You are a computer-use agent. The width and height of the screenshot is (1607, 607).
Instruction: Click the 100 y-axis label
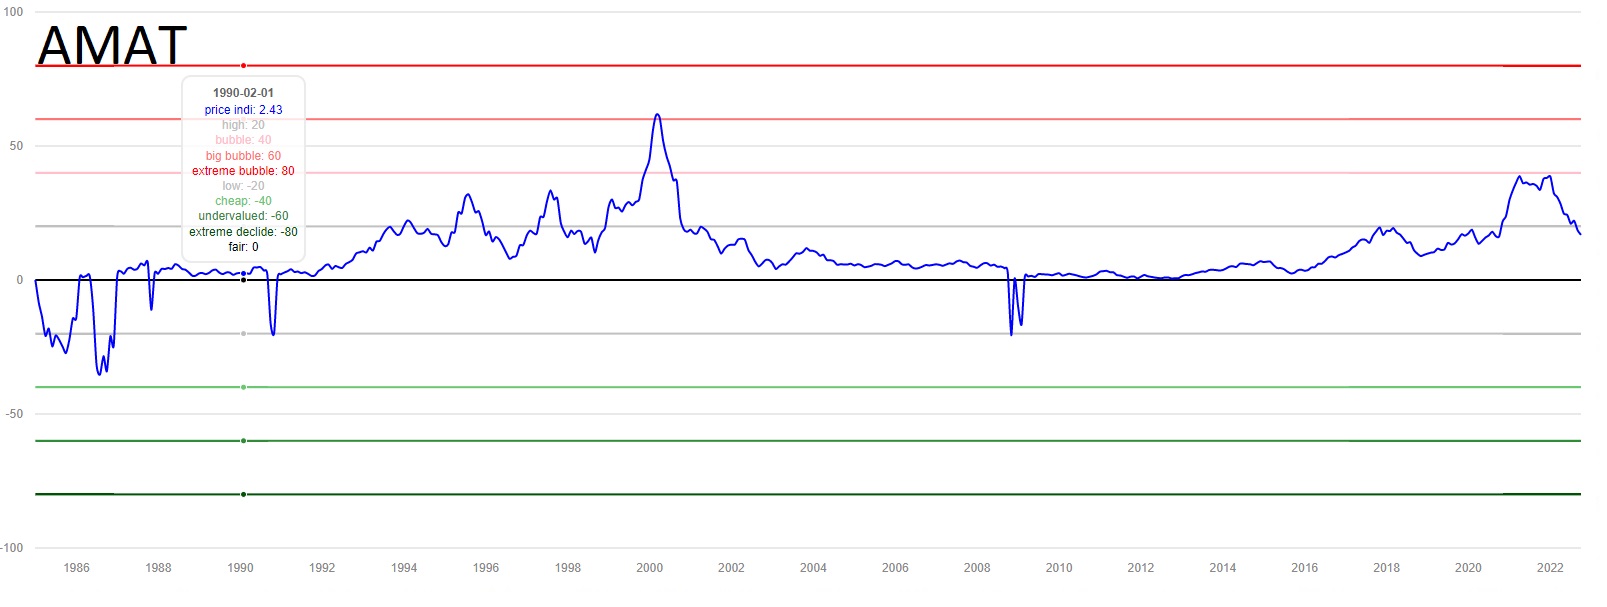(x=14, y=12)
